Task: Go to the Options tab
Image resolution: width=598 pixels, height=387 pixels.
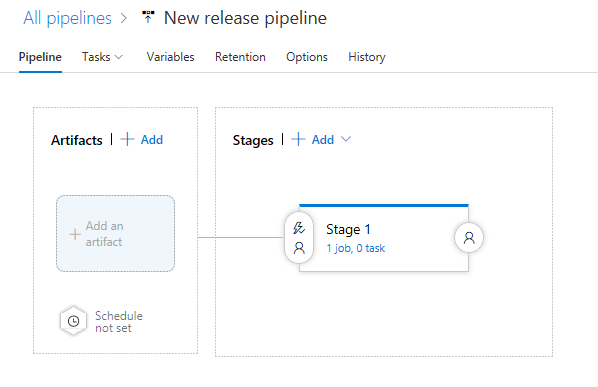Action: (x=307, y=57)
